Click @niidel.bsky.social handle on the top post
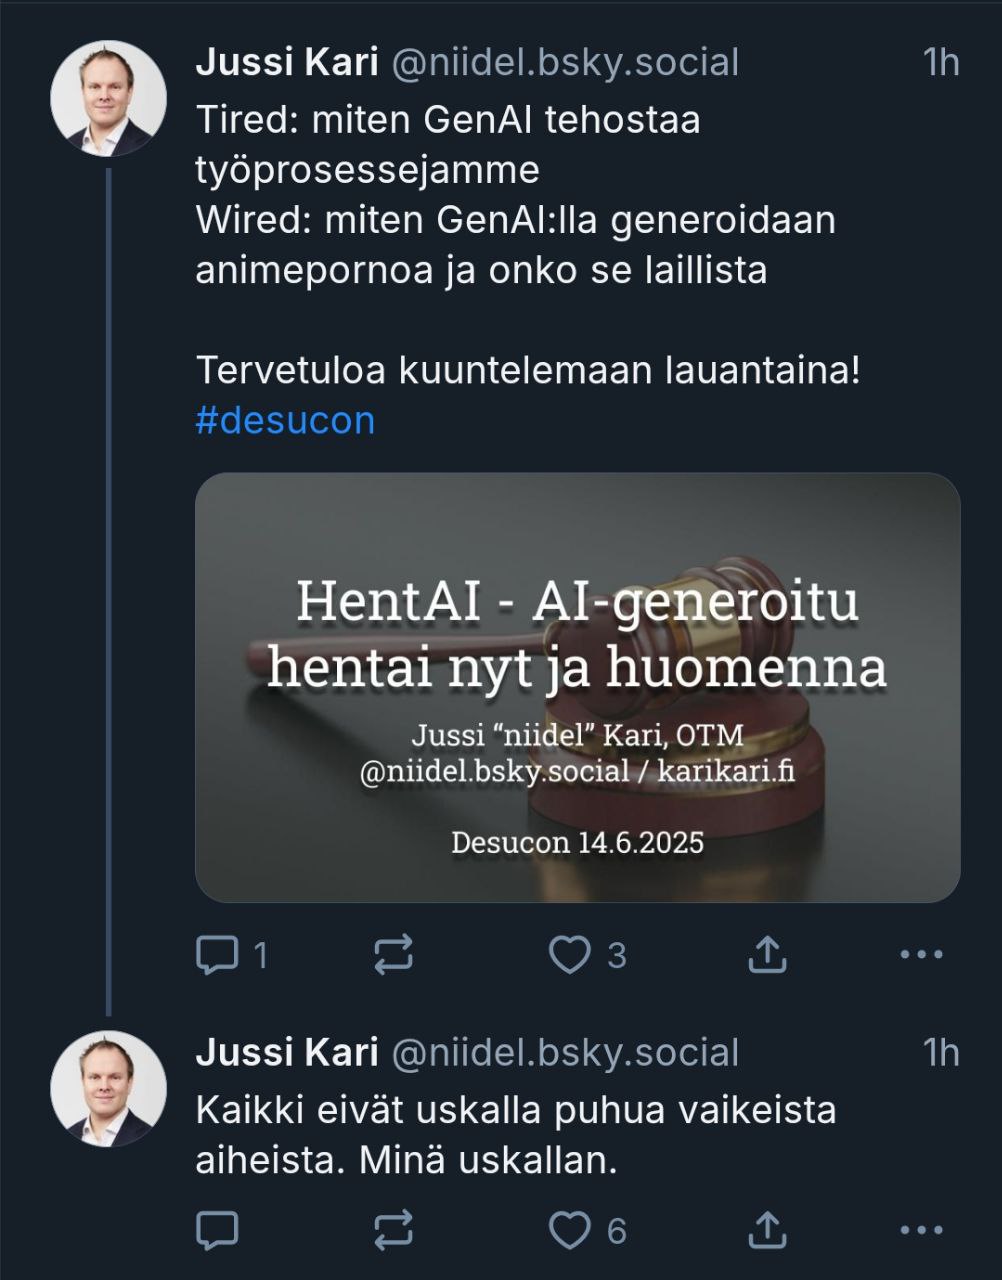Image resolution: width=1002 pixels, height=1280 pixels. tap(564, 62)
